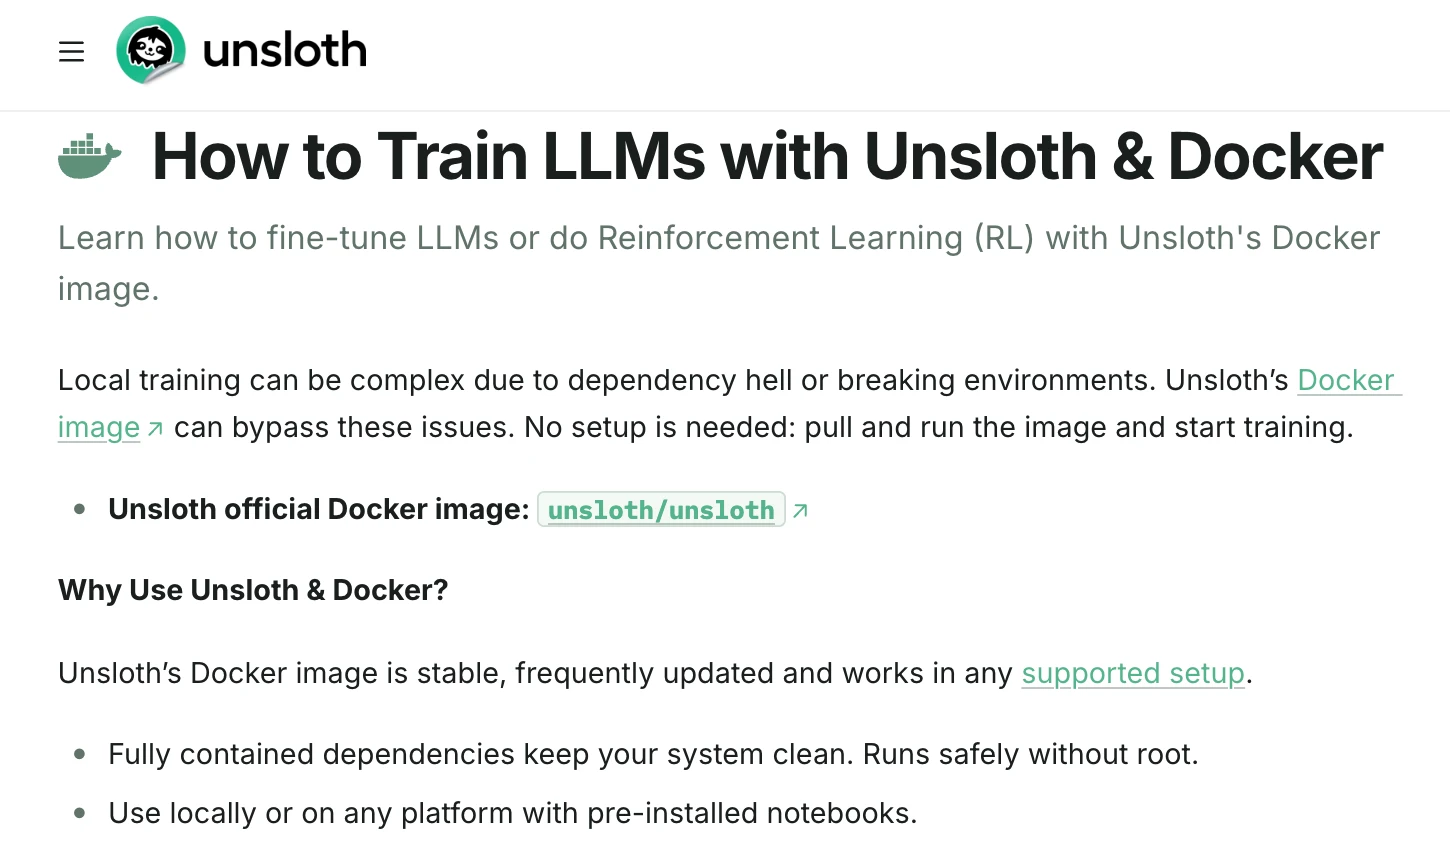
Task: Click the 'Fully contained dependencies' bullet text
Action: [x=653, y=754]
